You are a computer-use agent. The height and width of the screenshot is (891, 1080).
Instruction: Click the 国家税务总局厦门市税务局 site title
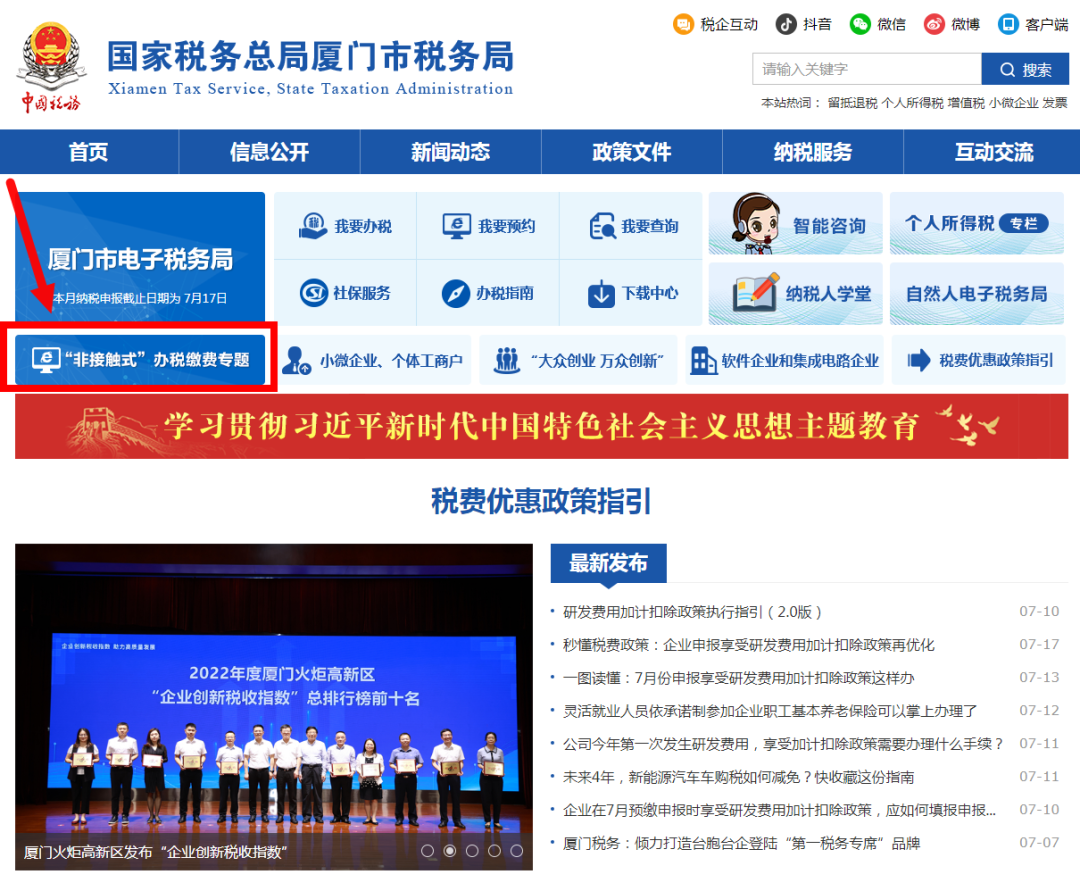pos(311,56)
